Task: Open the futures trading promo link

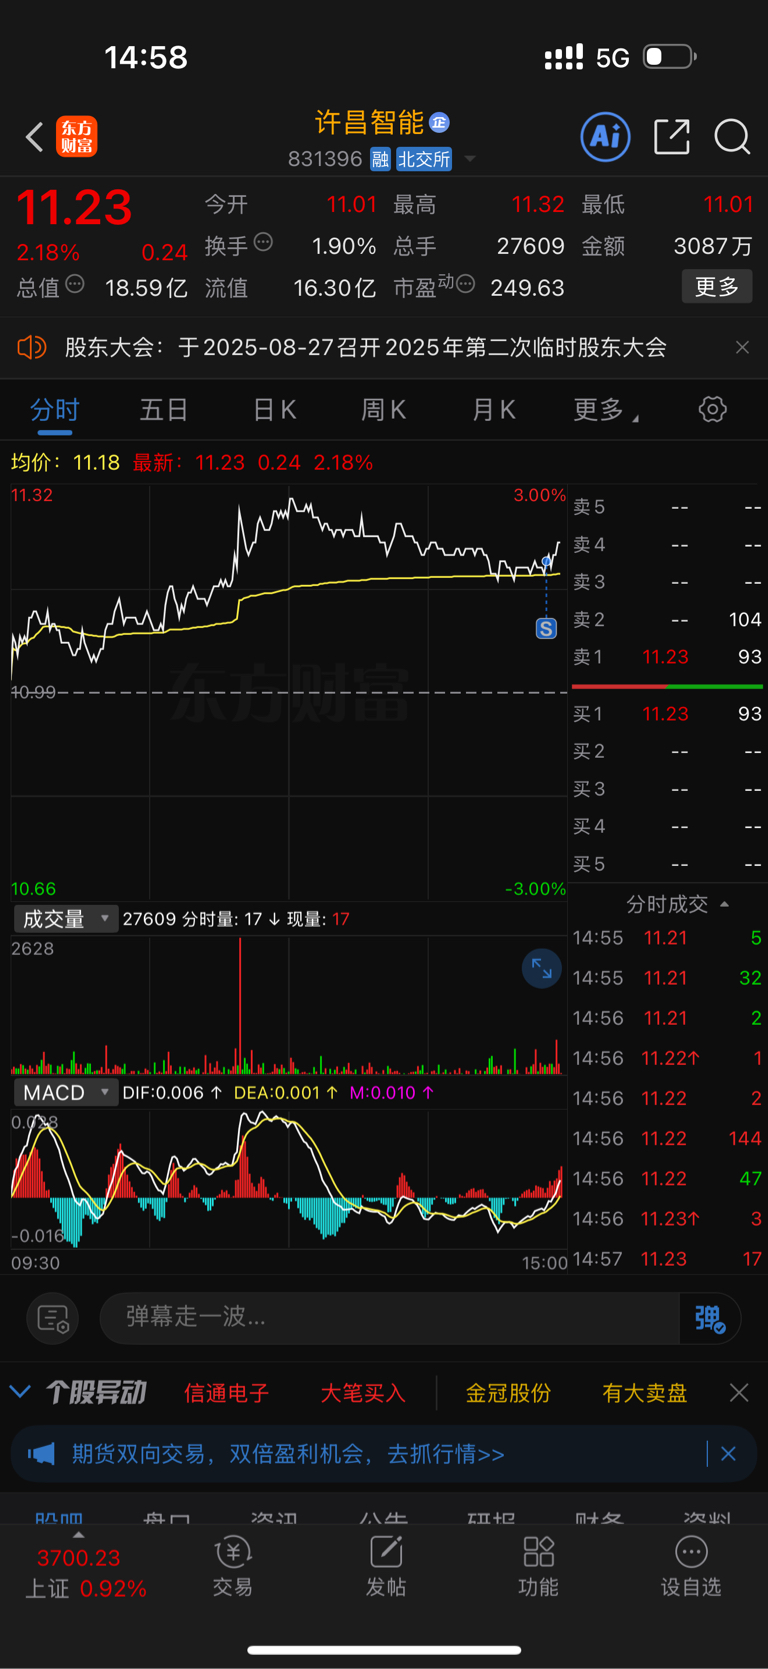Action: point(288,1453)
